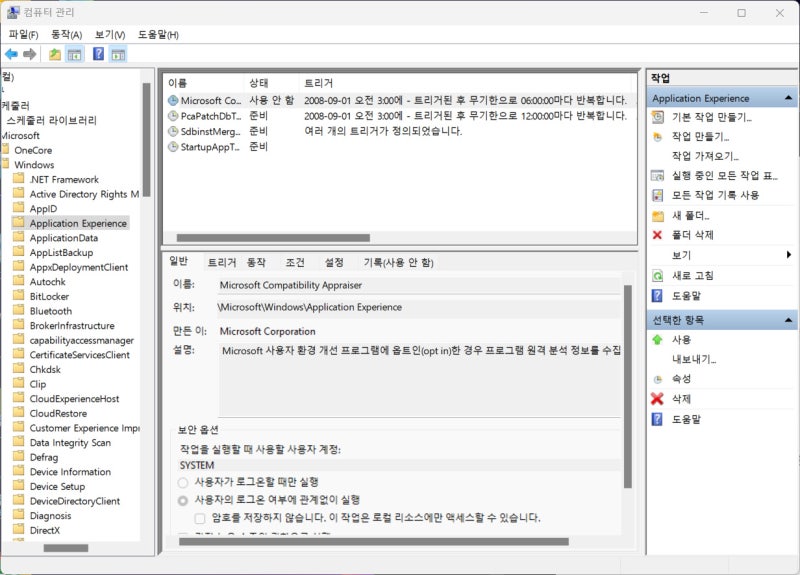Collapse the Application Experience actions section
The width and height of the screenshot is (800, 575).
coord(788,97)
